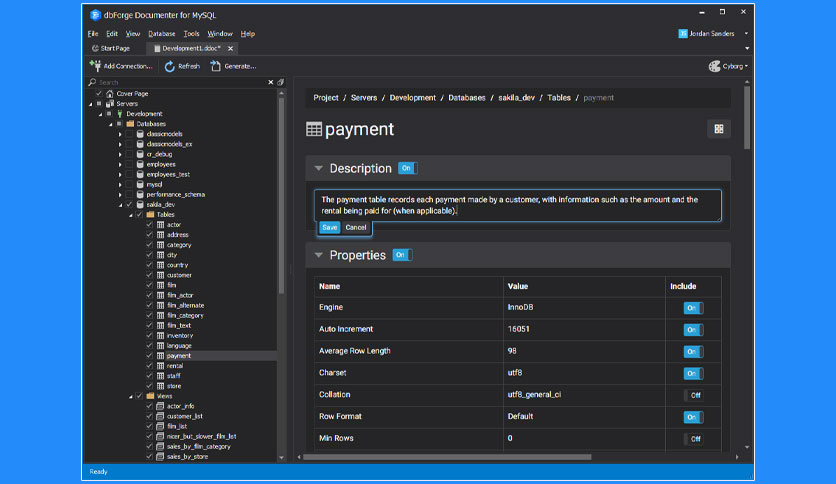The width and height of the screenshot is (836, 484).
Task: Collapse the Properties section triangle
Action: point(318,255)
